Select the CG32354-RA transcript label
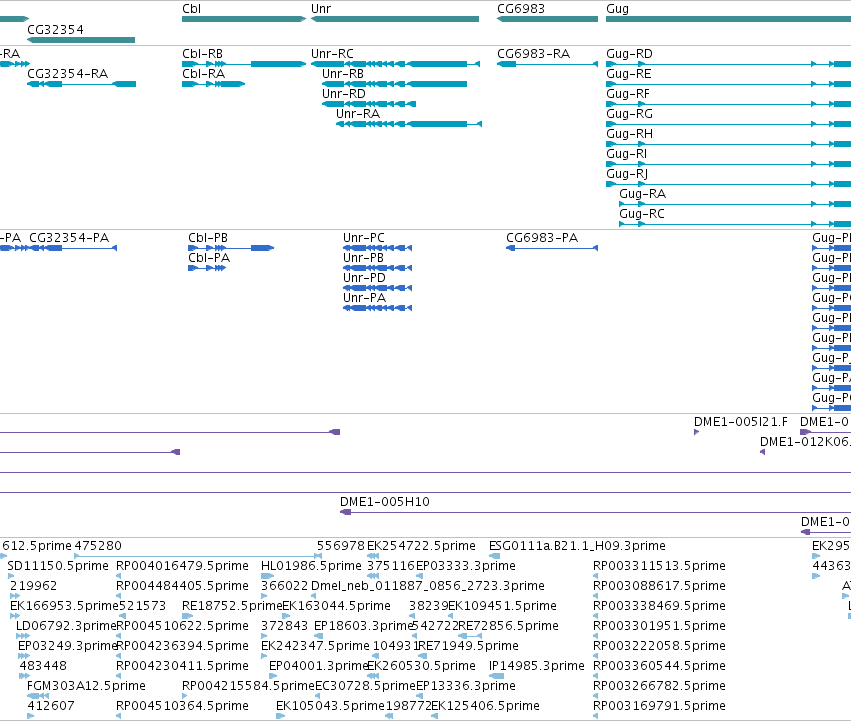851x721 pixels. 67,74
